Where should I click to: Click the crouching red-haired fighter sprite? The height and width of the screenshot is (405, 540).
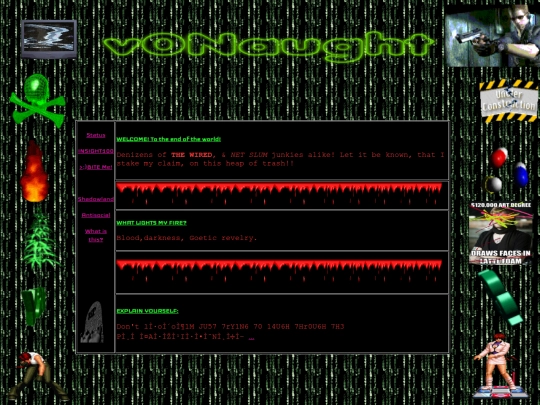[x=38, y=376]
